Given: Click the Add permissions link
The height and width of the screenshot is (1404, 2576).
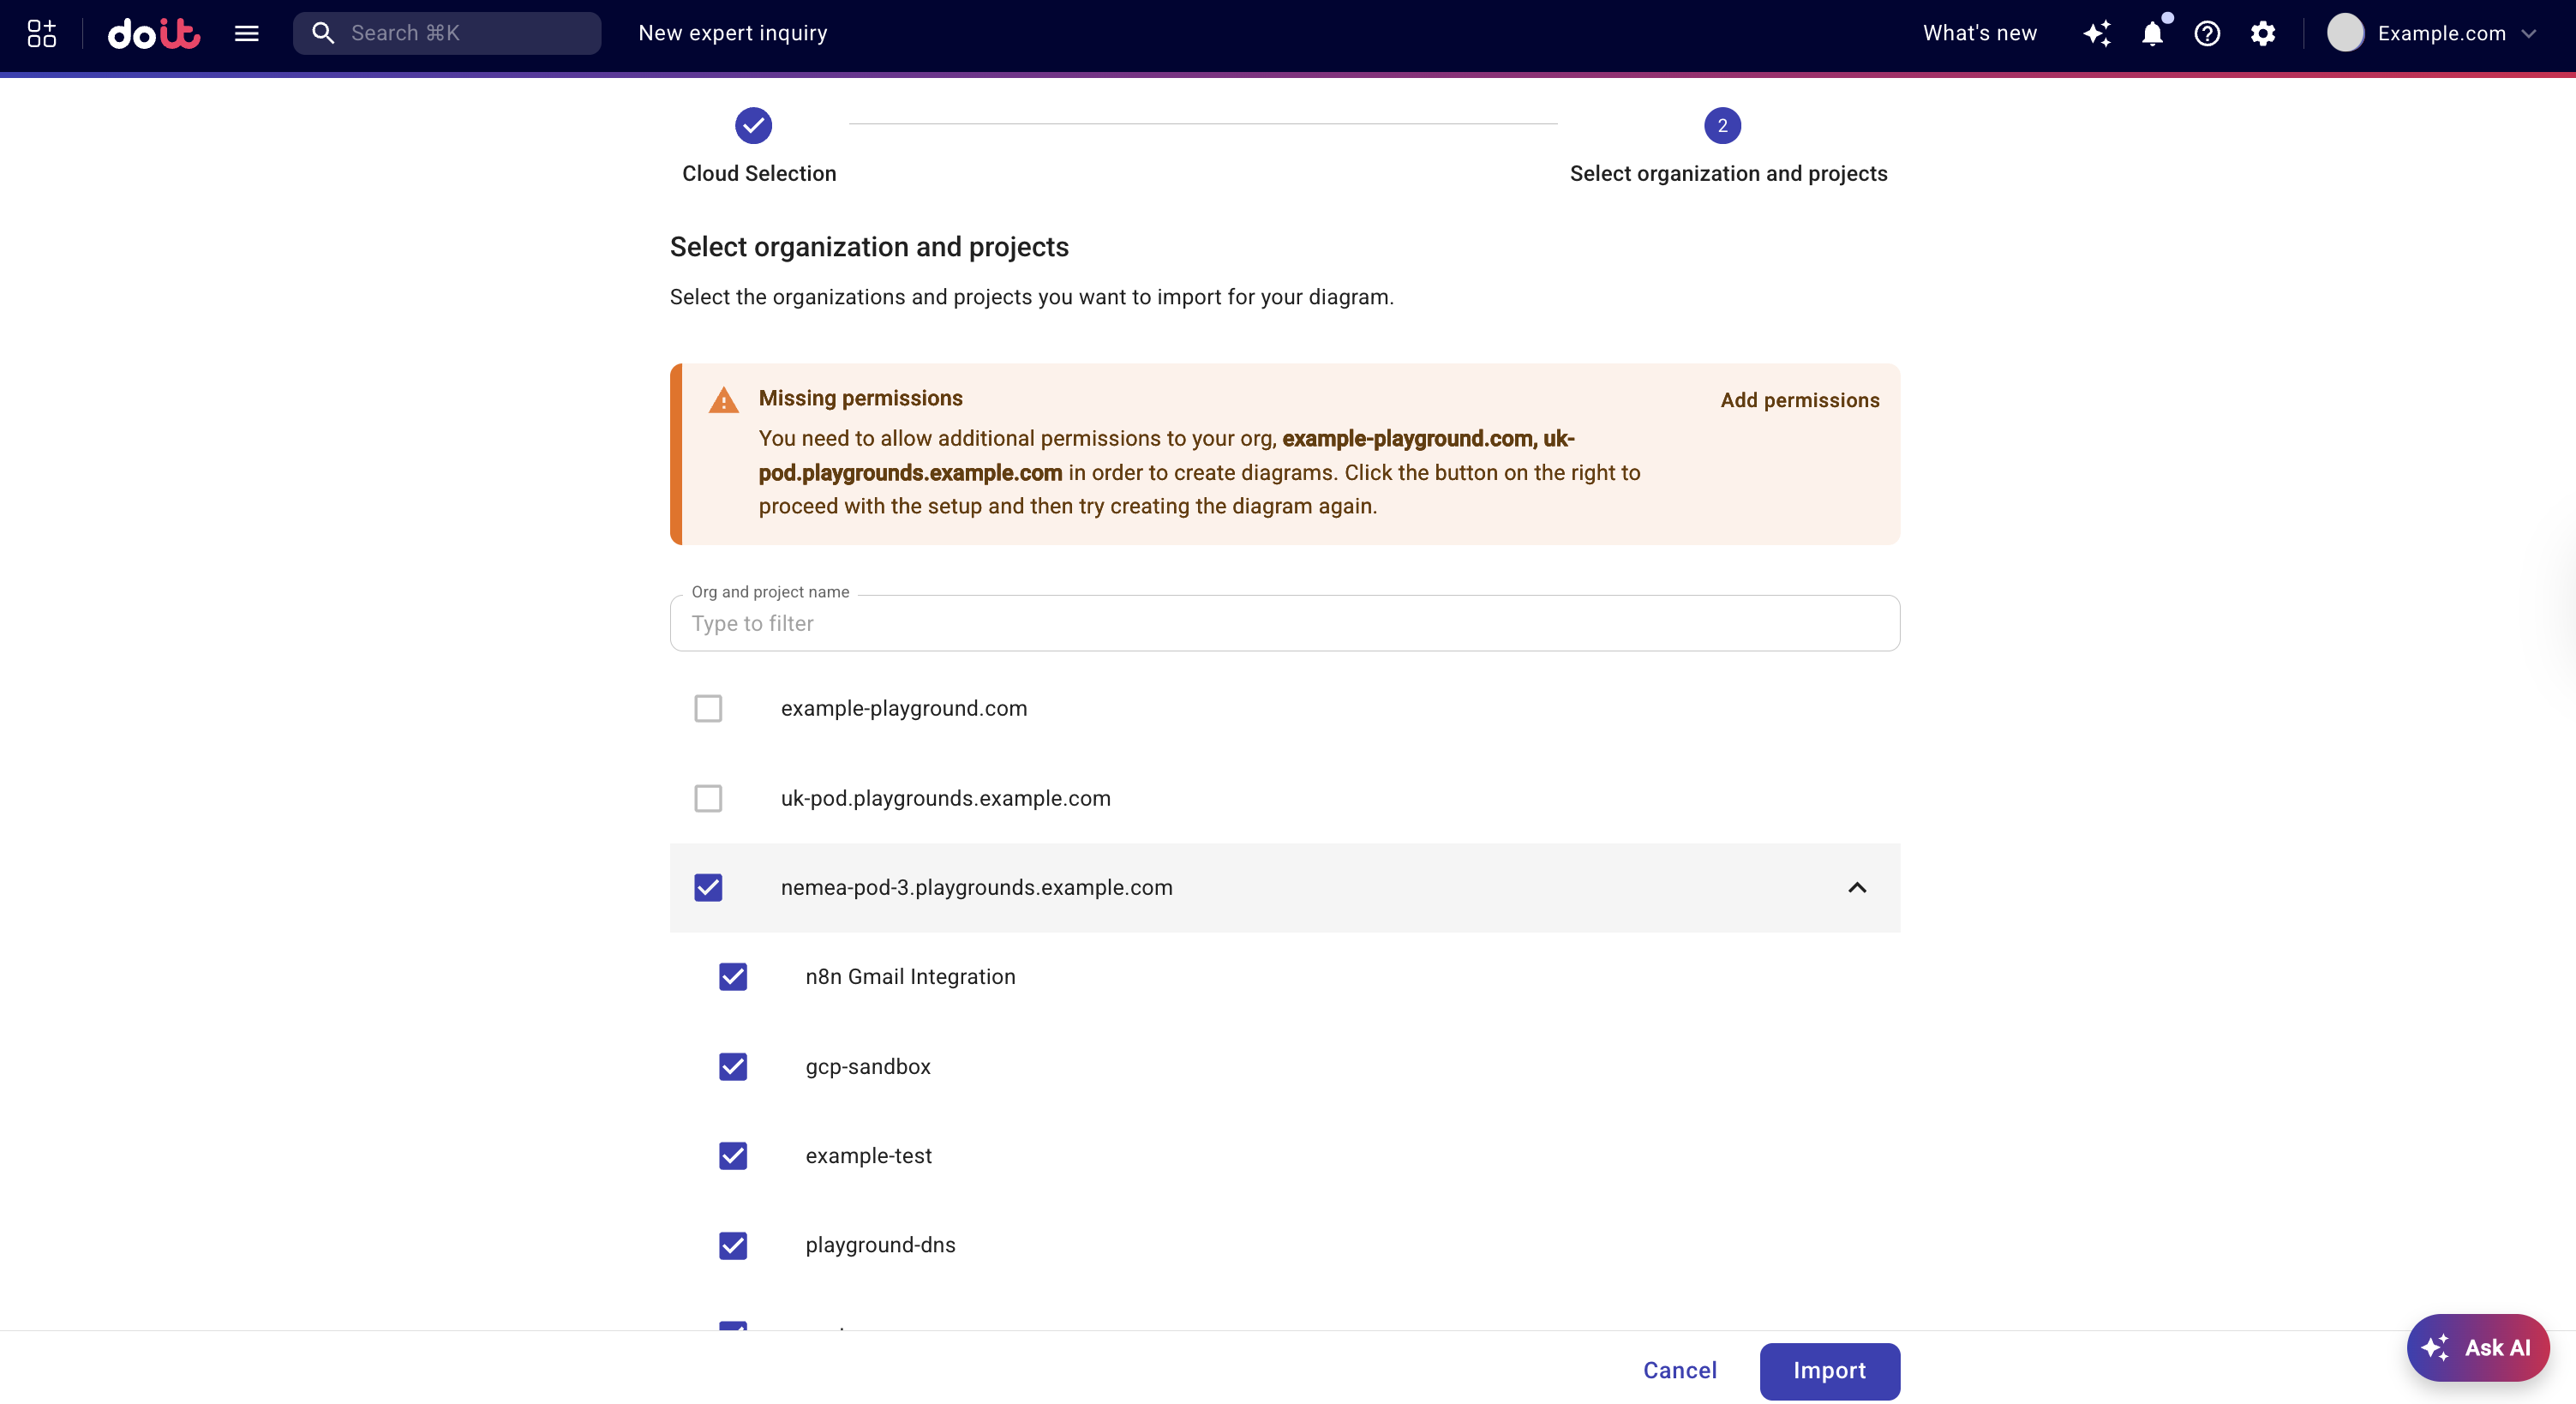Looking at the screenshot, I should (x=1799, y=399).
